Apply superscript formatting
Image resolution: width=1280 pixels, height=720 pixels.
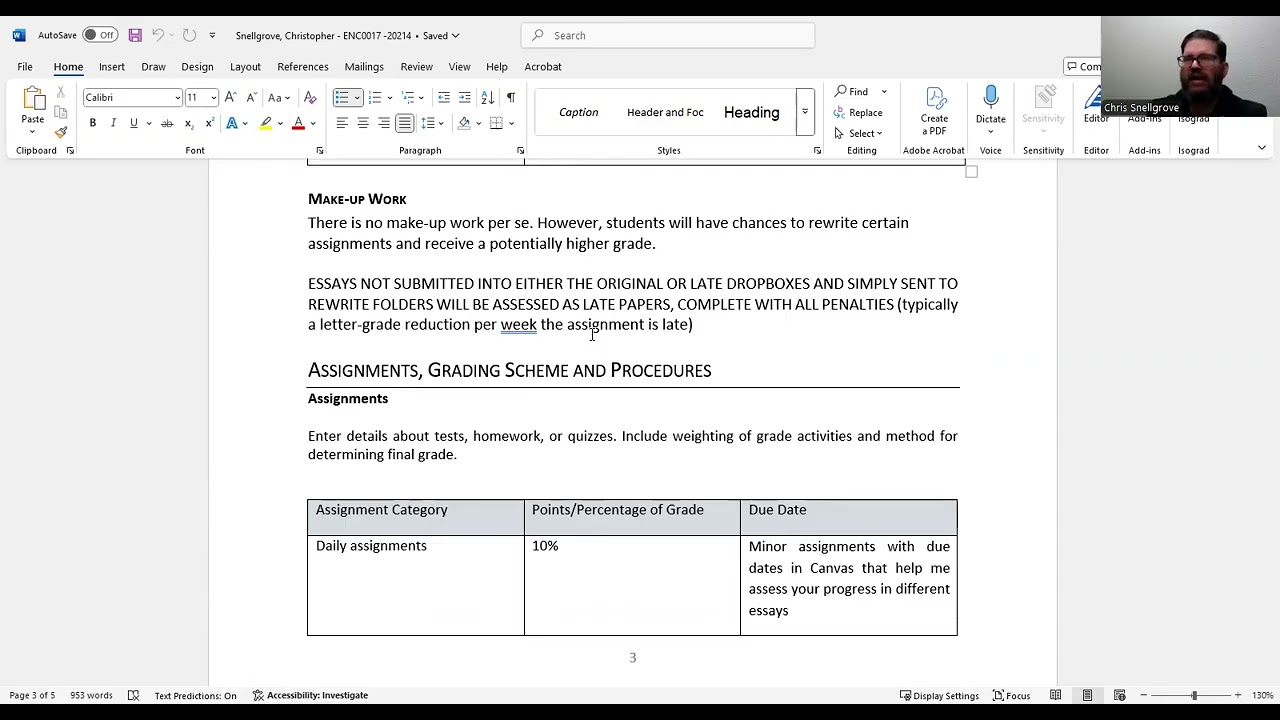[x=209, y=123]
